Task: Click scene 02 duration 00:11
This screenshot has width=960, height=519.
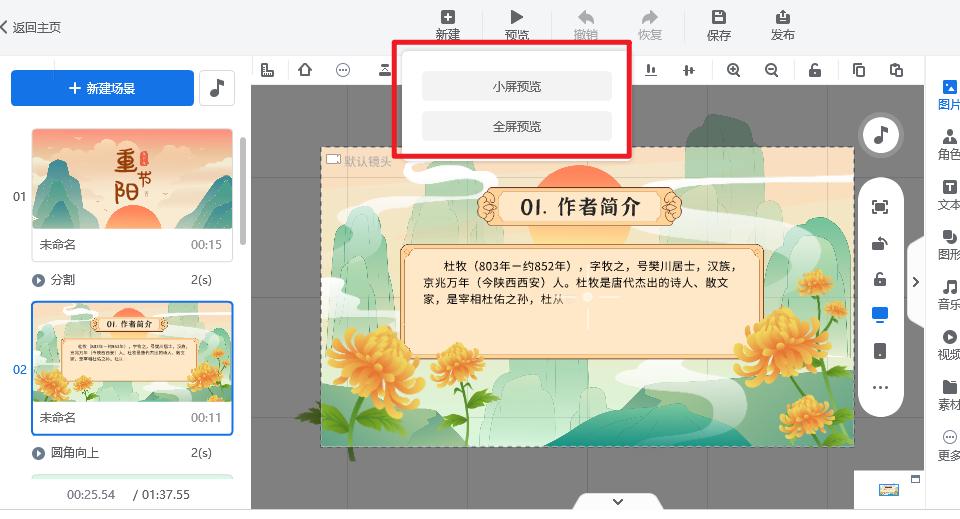Action: click(206, 418)
